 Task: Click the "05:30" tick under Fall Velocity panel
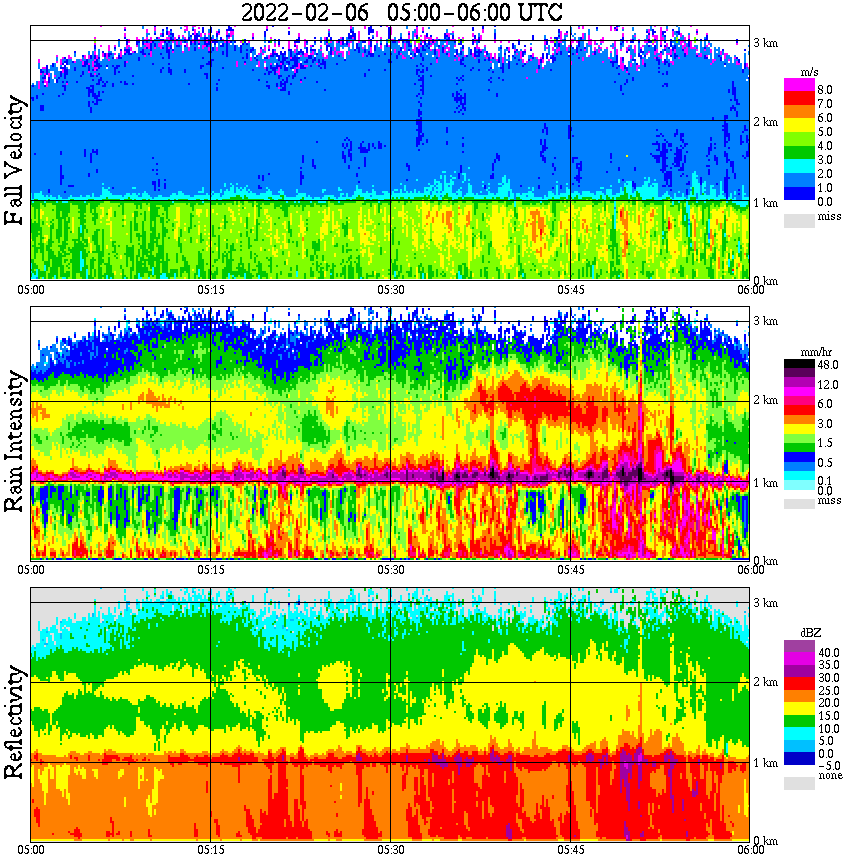[x=391, y=290]
